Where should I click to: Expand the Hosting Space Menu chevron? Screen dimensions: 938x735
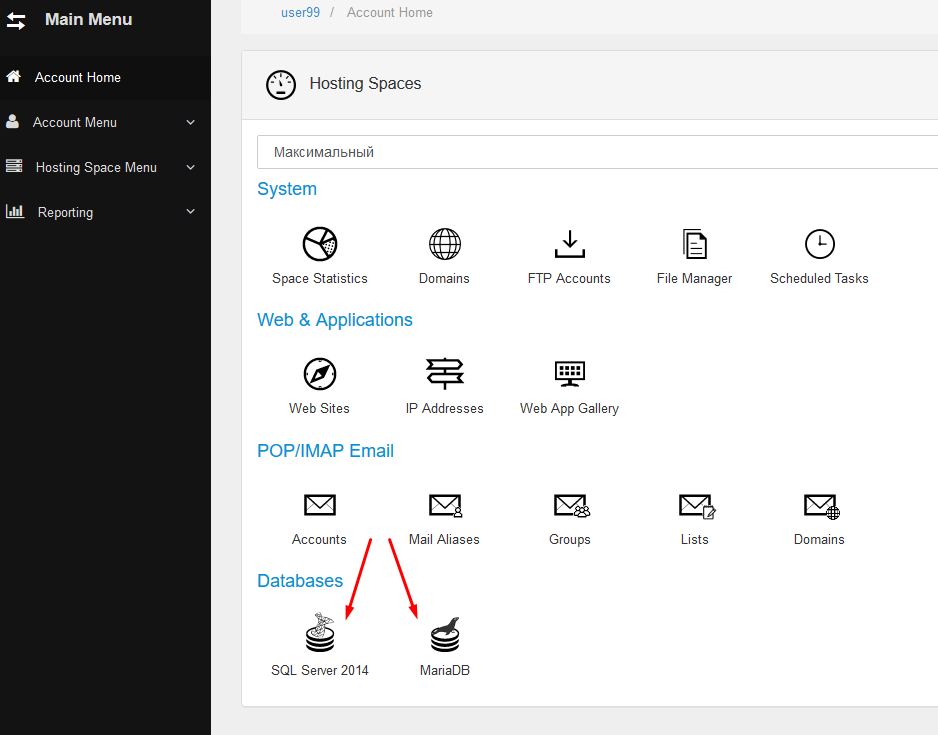click(191, 167)
